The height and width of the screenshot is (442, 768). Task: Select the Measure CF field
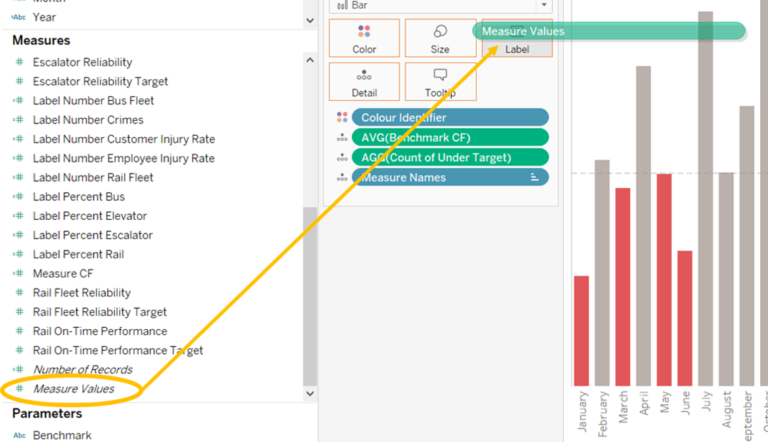coord(63,273)
